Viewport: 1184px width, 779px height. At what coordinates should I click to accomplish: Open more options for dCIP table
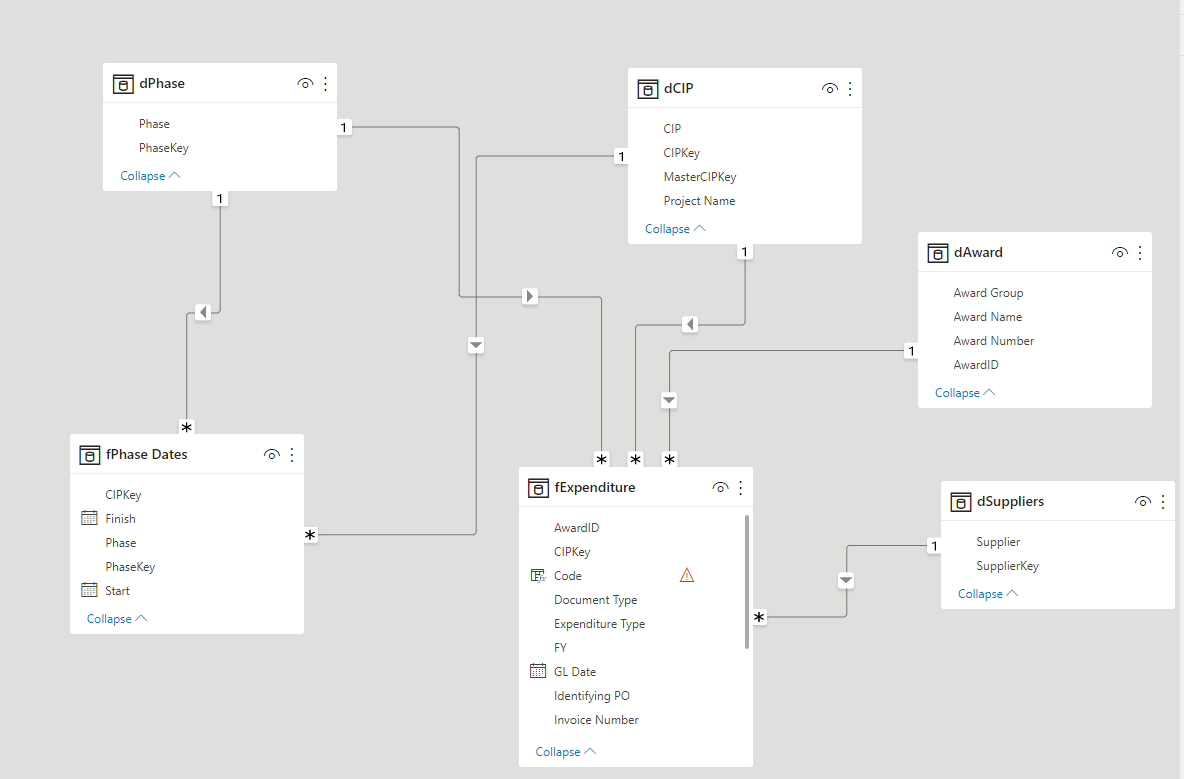pos(850,89)
